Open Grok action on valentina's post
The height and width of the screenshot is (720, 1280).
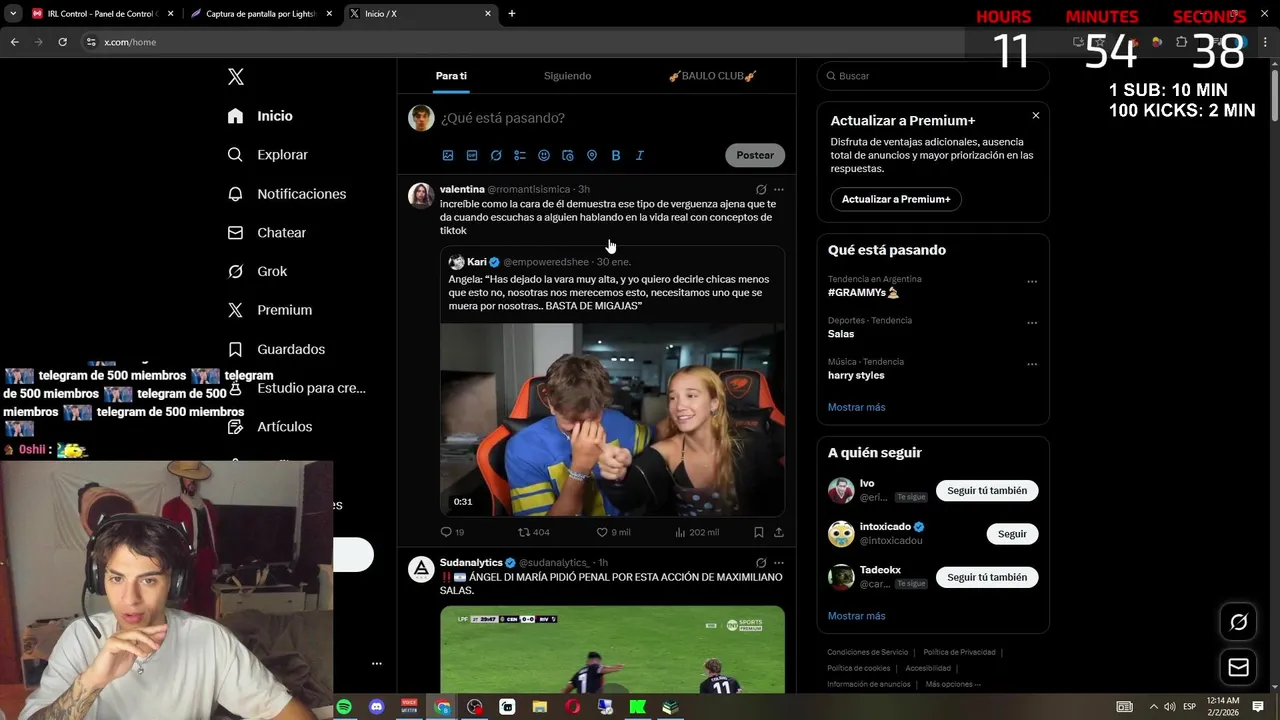(761, 189)
